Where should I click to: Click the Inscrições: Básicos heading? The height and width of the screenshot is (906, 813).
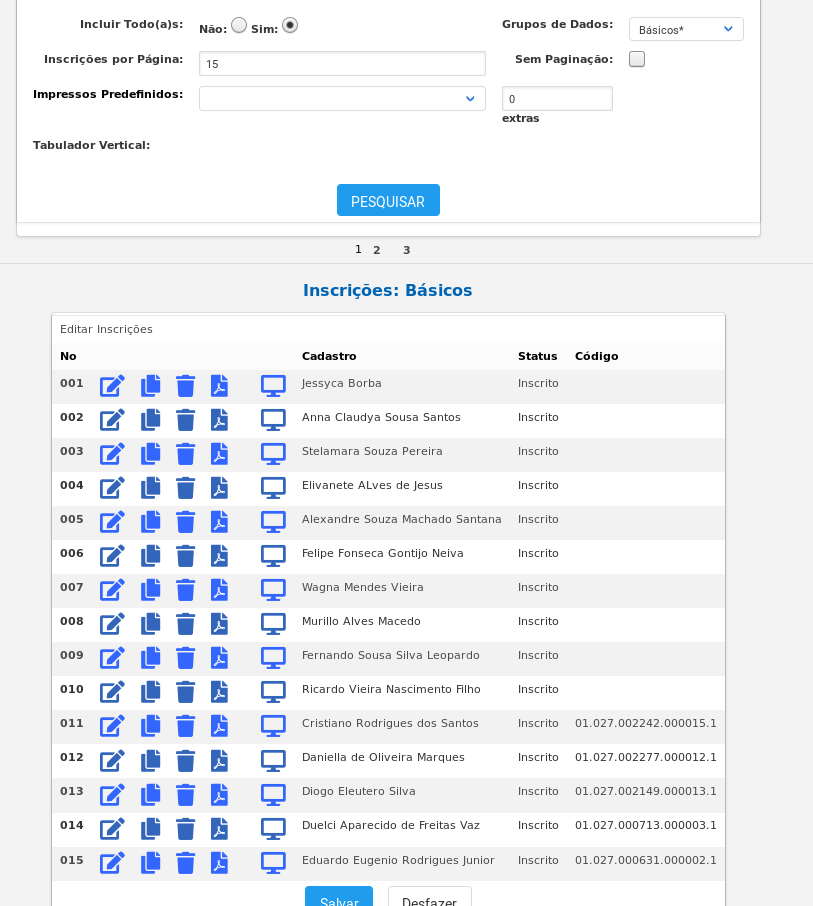click(388, 290)
